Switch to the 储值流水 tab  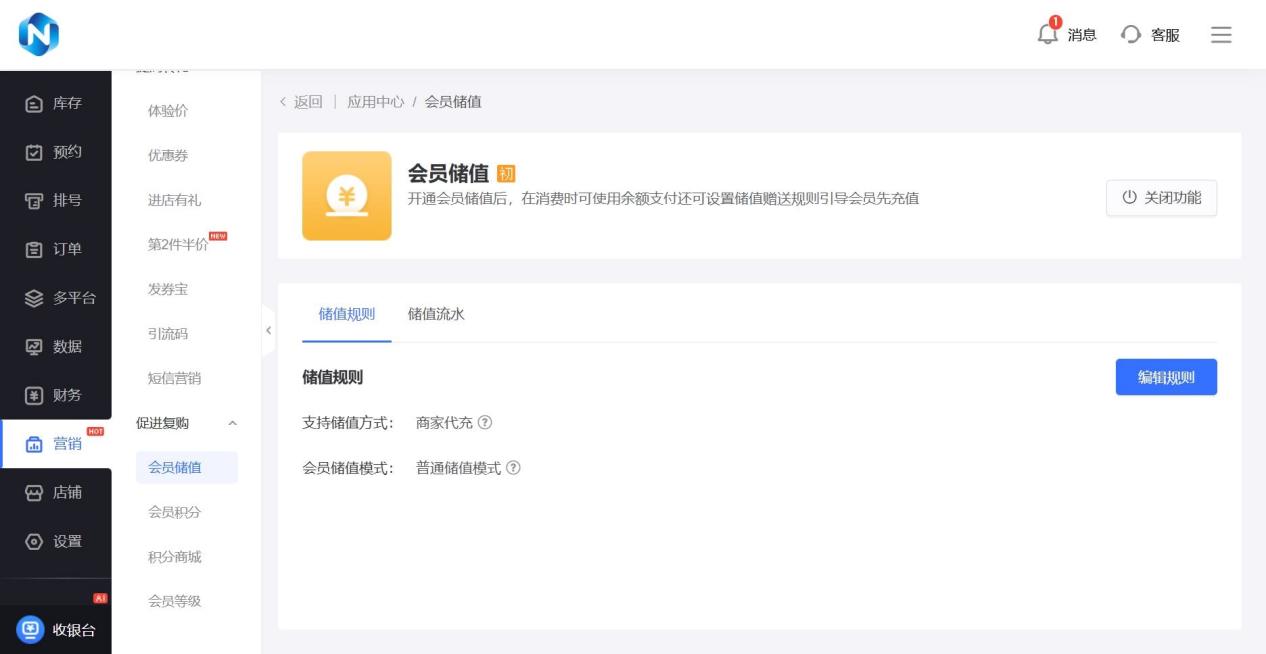435,313
